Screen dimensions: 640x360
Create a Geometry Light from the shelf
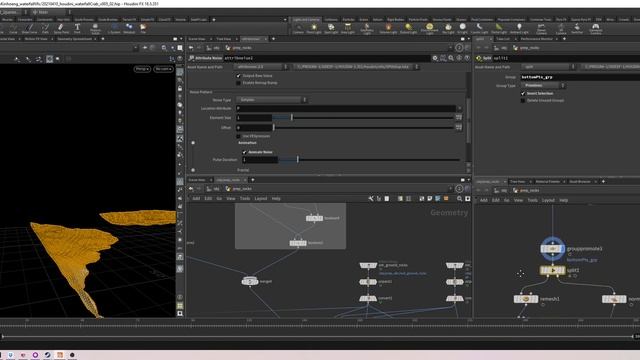tap(367, 29)
